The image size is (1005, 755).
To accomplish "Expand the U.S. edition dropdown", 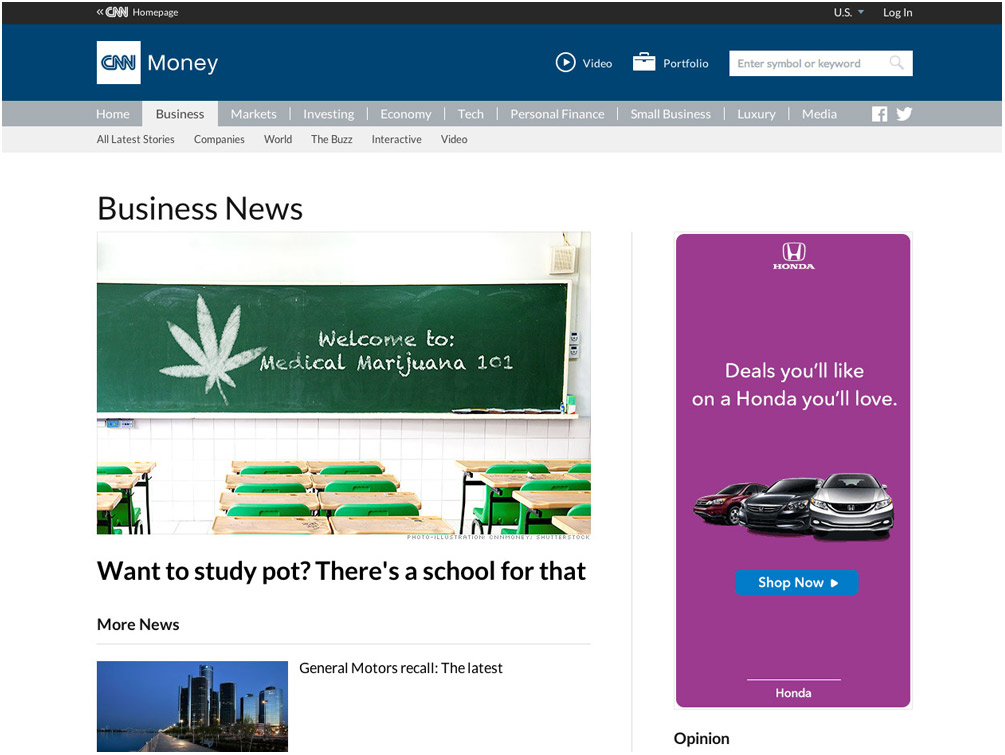I will tap(848, 12).
